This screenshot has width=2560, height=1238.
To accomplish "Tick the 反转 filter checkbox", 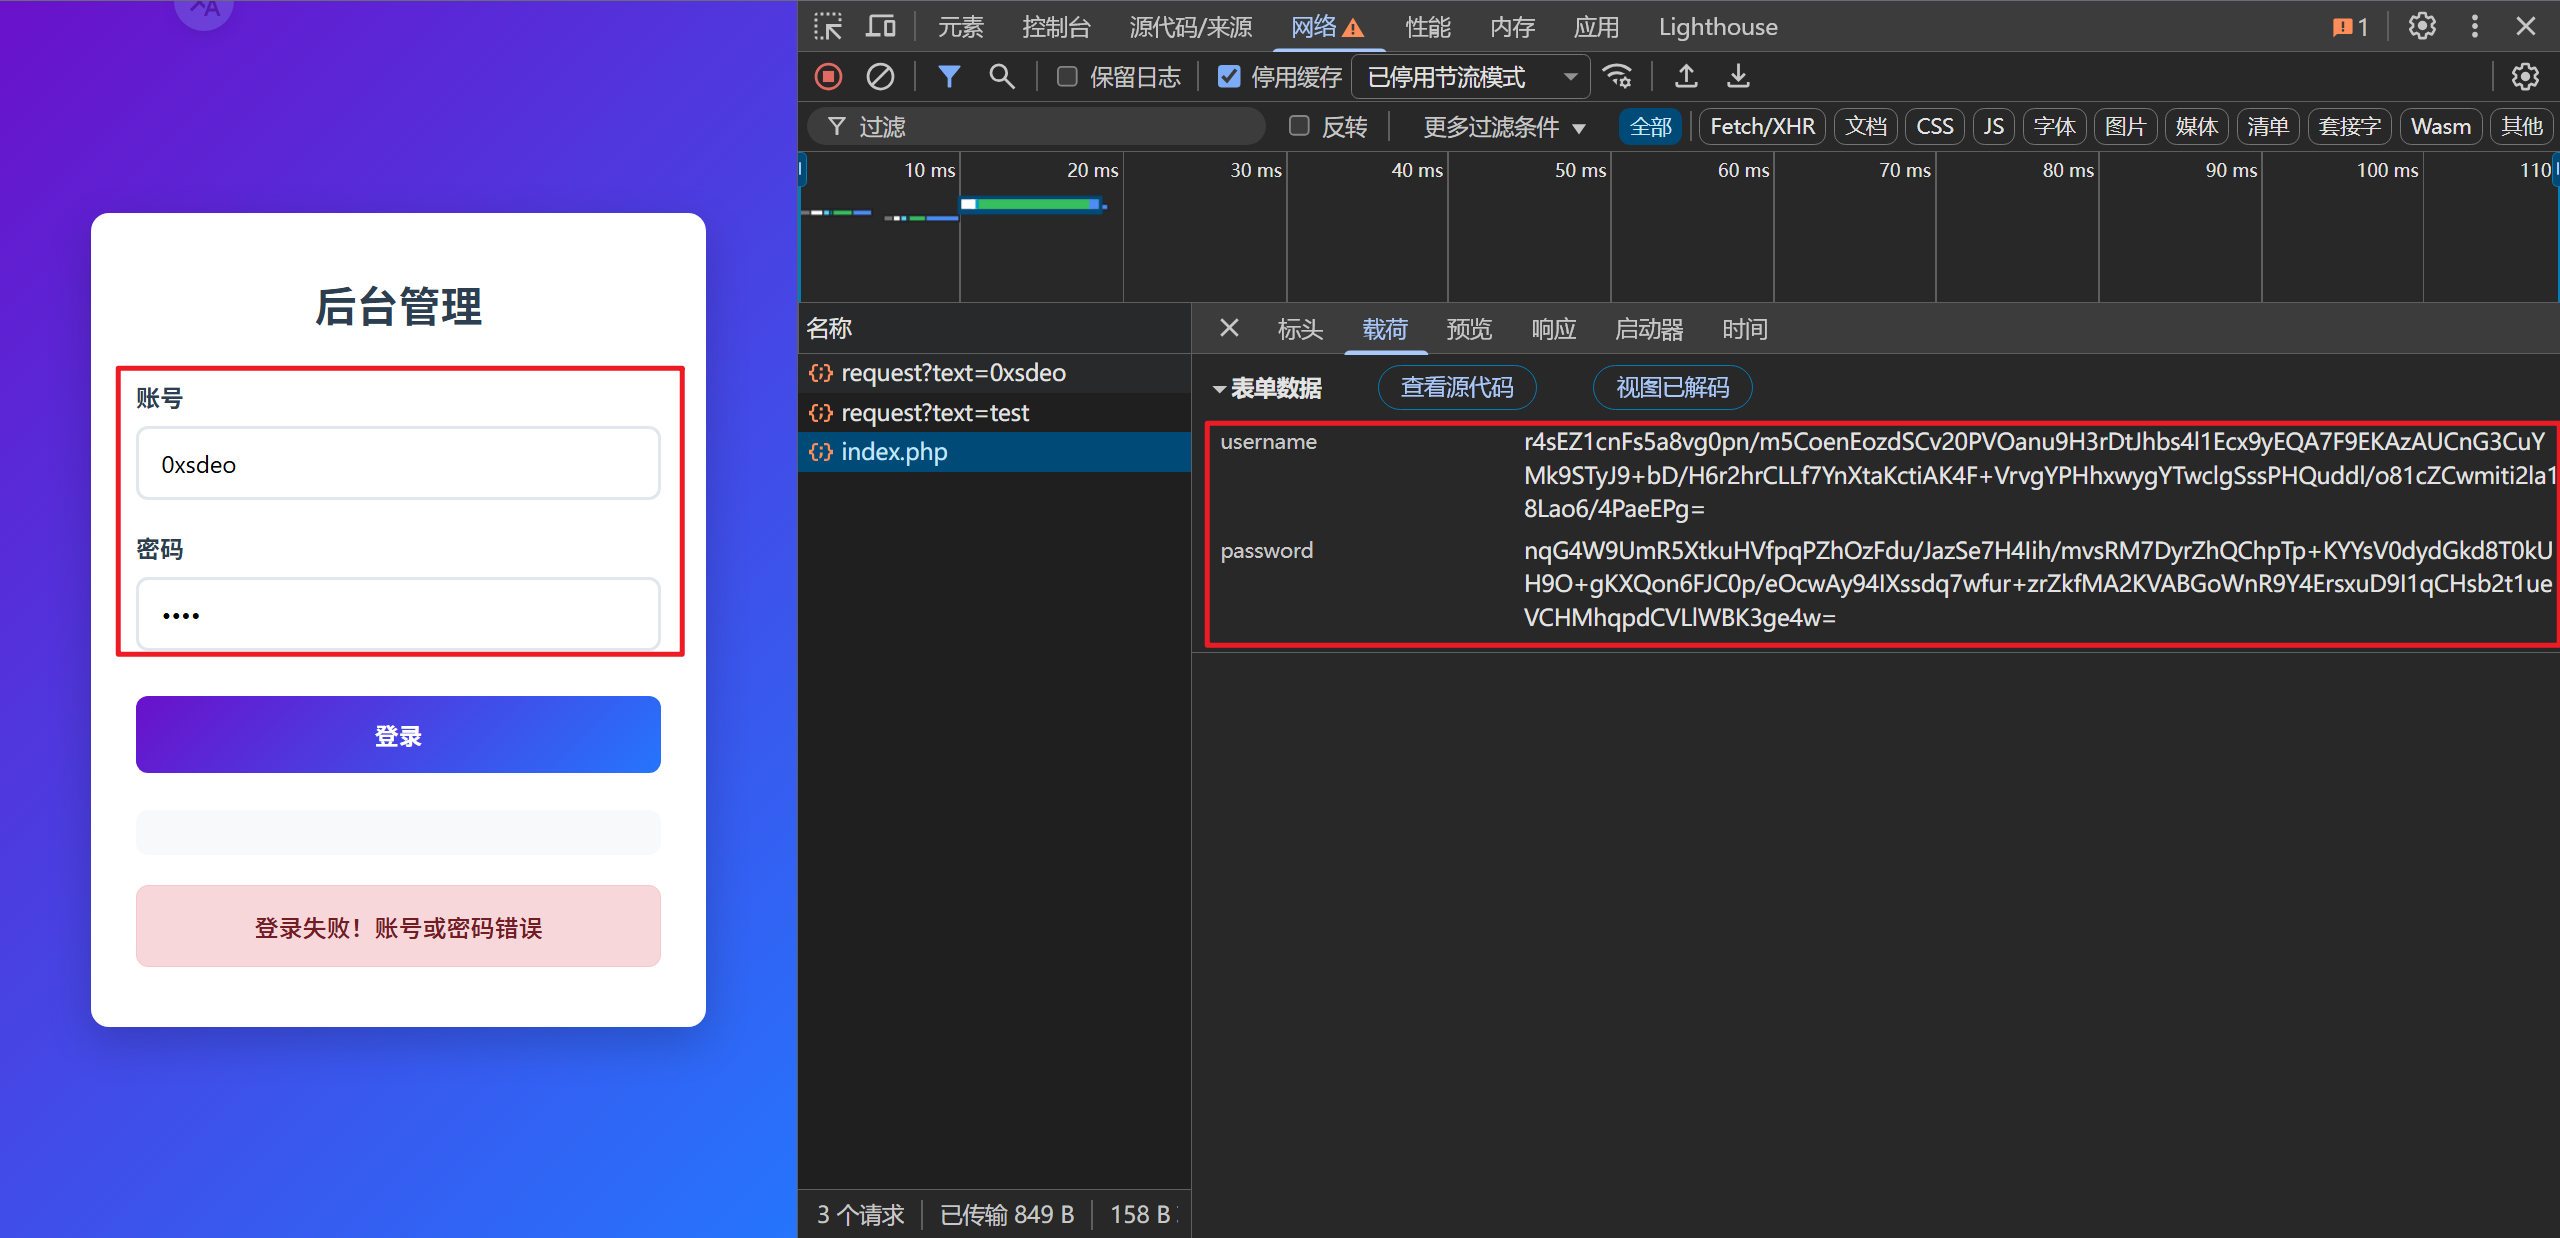I will click(x=1299, y=126).
